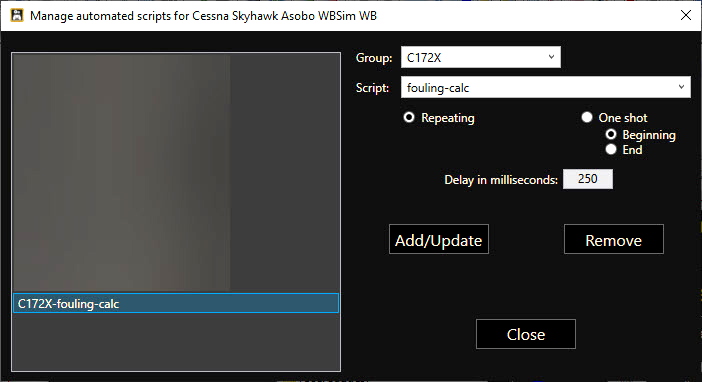This screenshot has width=702, height=382.
Task: Click the window title bar text
Action: pyautogui.click(x=203, y=16)
